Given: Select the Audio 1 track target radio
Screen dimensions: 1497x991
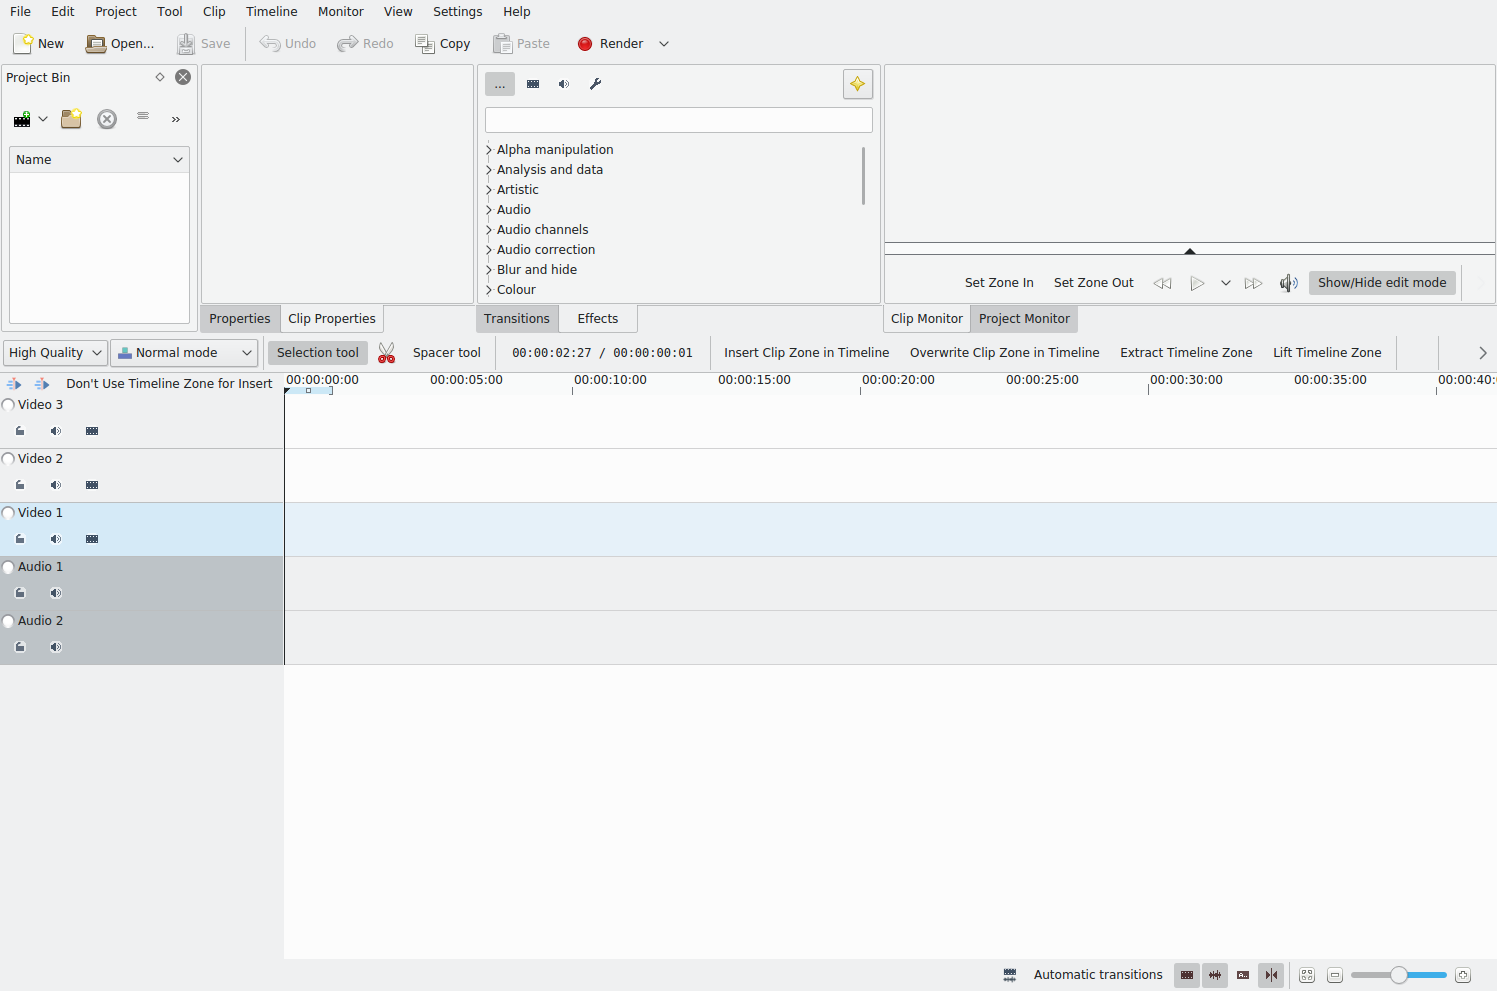Looking at the screenshot, I should tap(8, 567).
